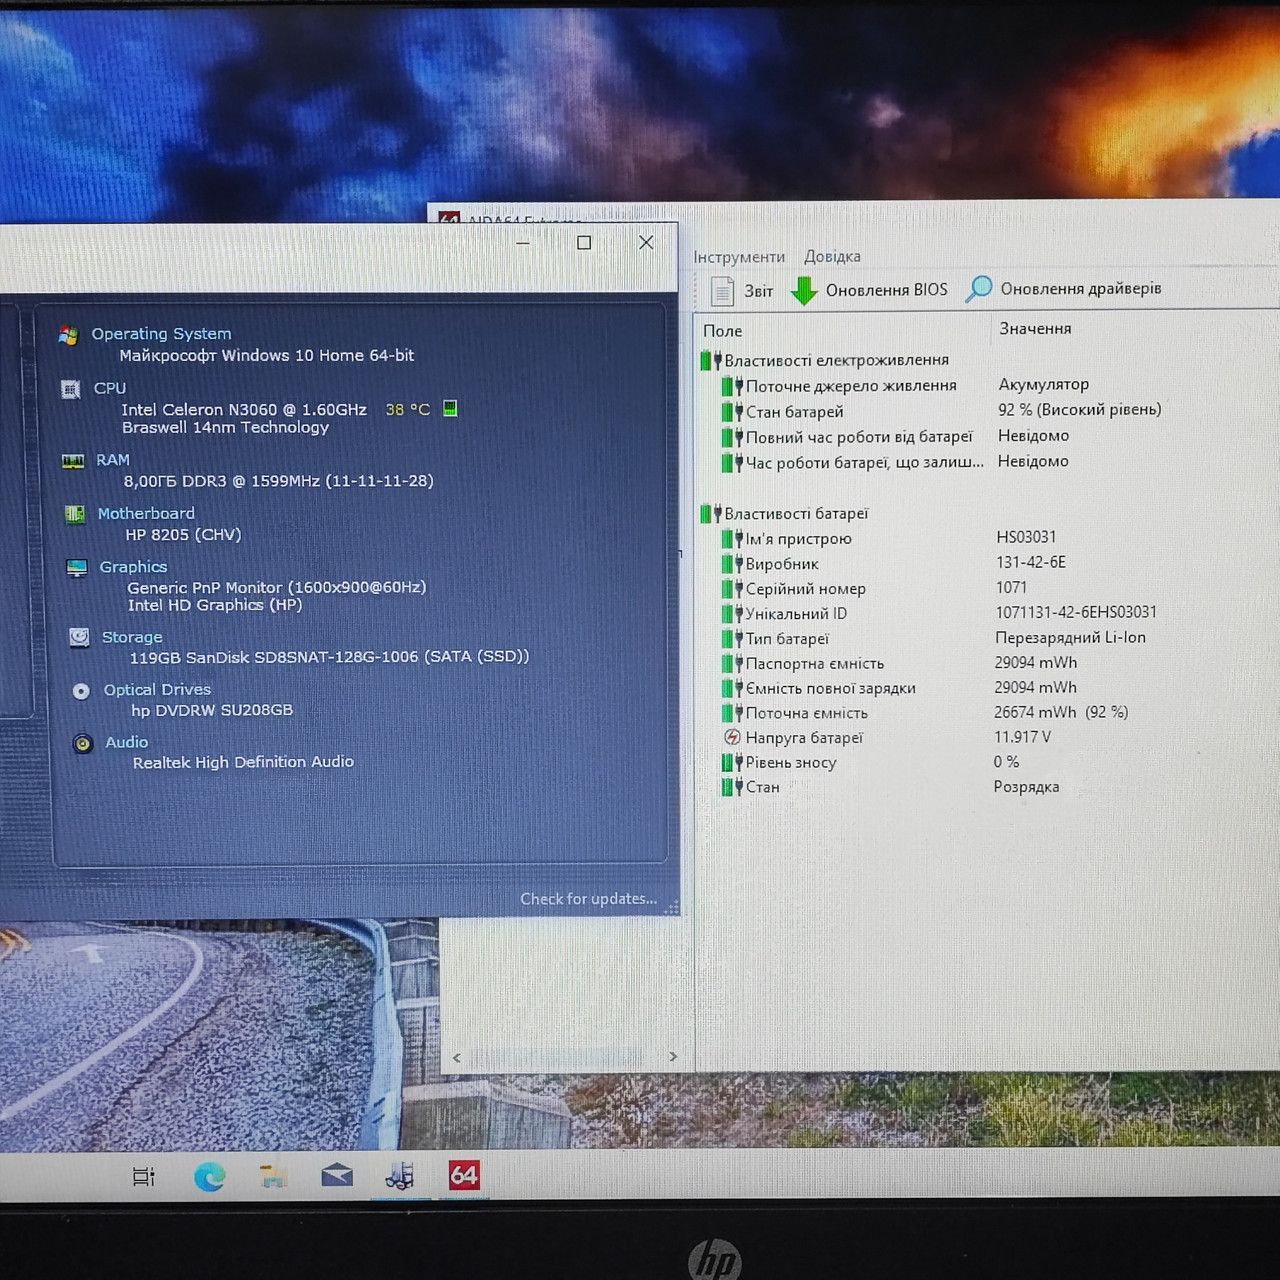Click the Graphics monitor icon in Speccy
1280x1280 pixels.
pyautogui.click(x=77, y=568)
